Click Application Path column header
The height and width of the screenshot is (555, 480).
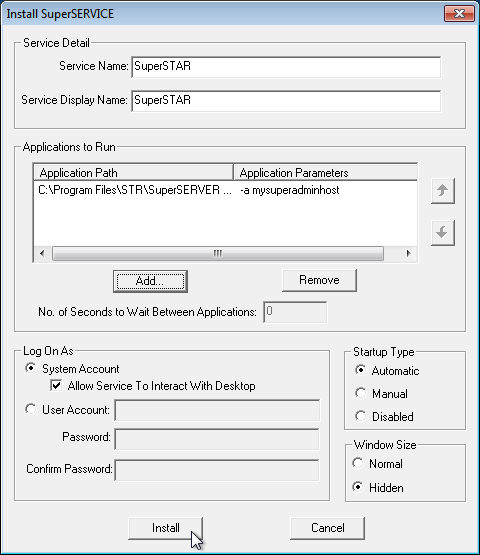pyautogui.click(x=134, y=173)
